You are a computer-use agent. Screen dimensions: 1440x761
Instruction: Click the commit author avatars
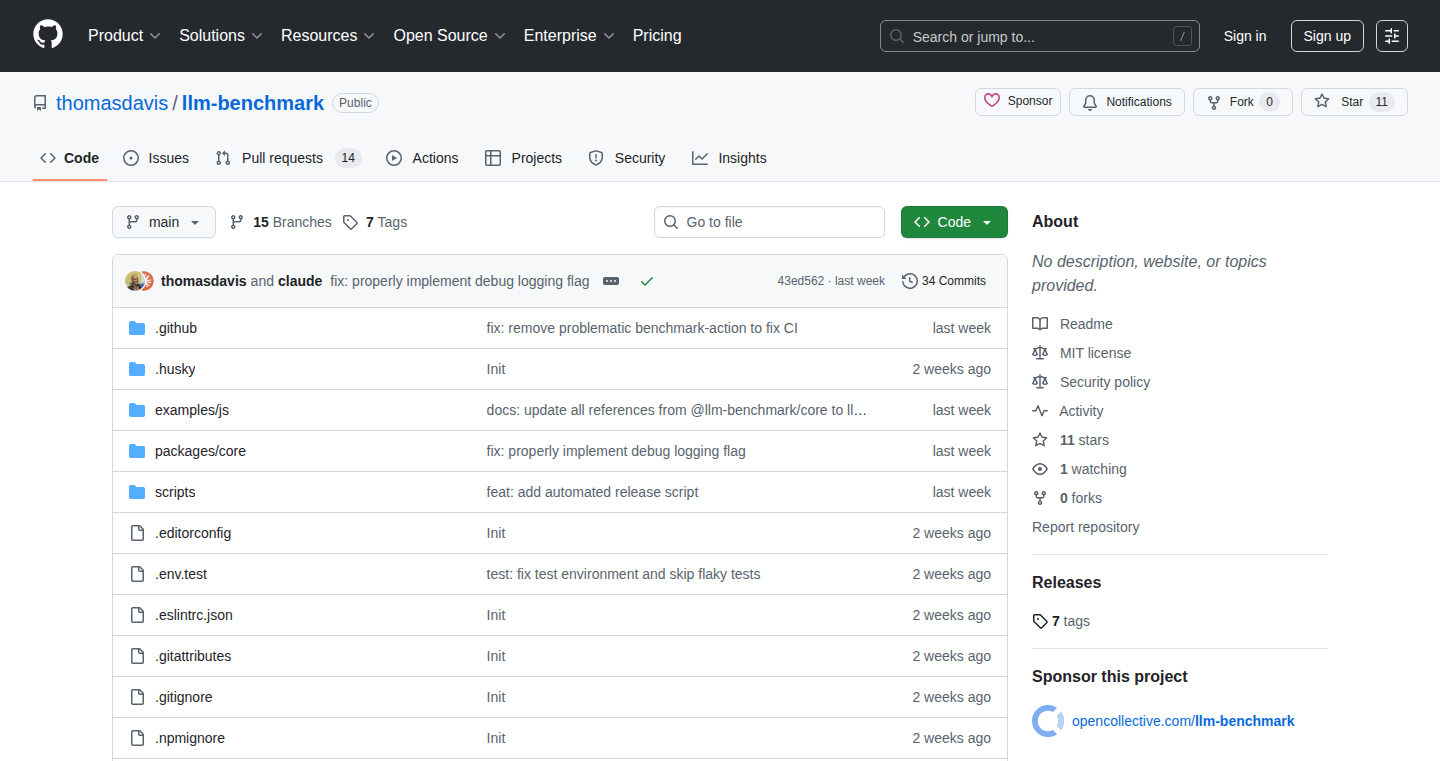point(139,281)
